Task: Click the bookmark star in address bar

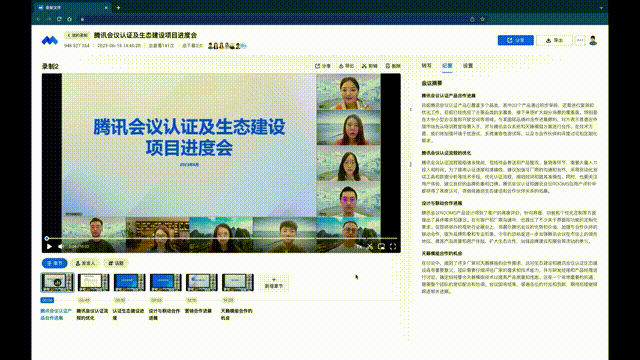Action: pos(482,19)
